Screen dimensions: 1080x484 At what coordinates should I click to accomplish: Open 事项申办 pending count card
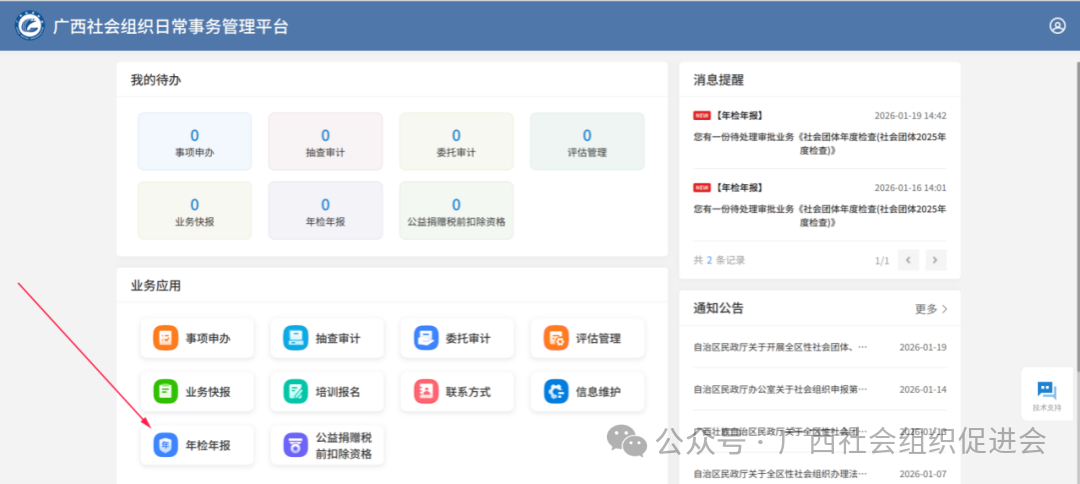pyautogui.click(x=194, y=142)
